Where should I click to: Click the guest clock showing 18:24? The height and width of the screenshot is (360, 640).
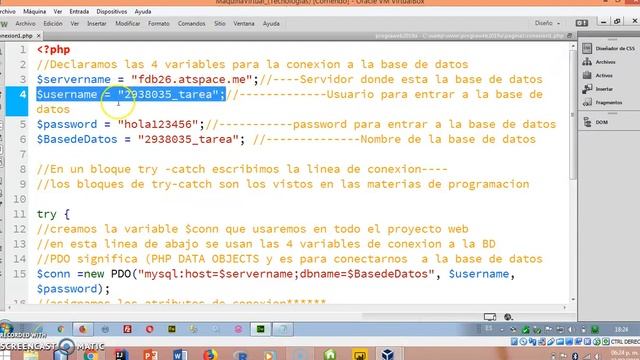coord(621,329)
